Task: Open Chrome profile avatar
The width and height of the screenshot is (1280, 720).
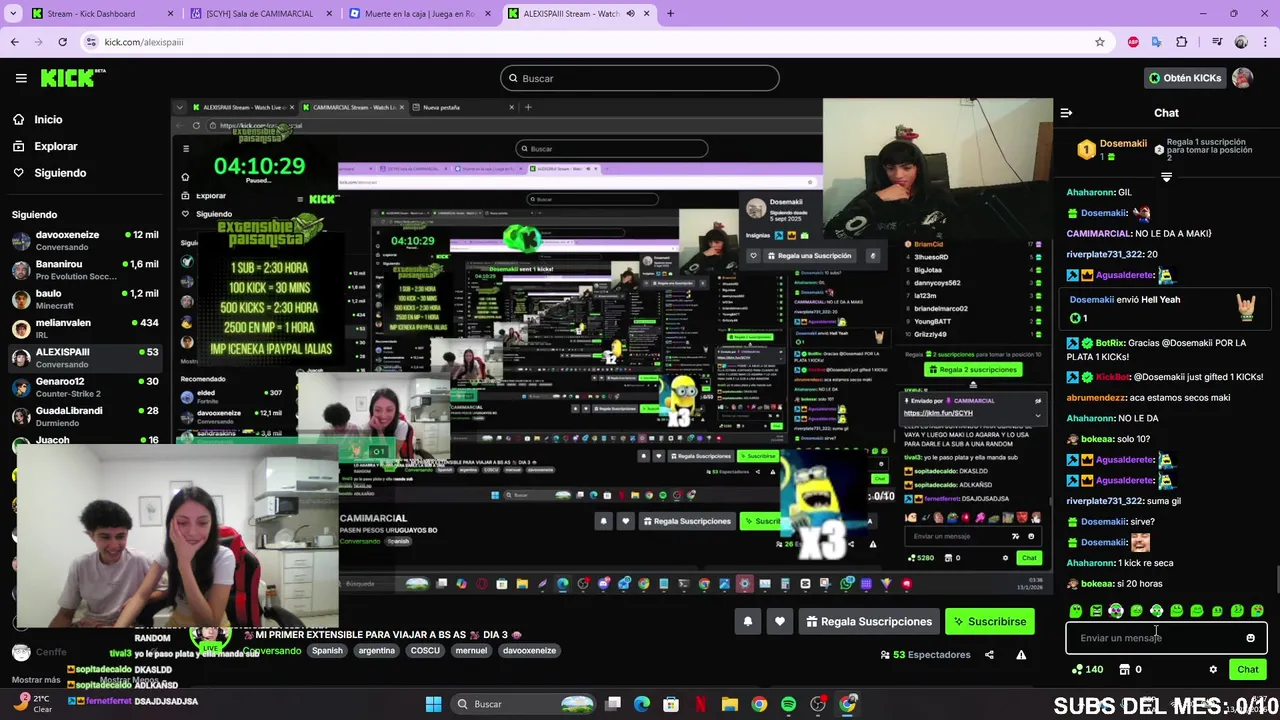Action: coord(1241,42)
